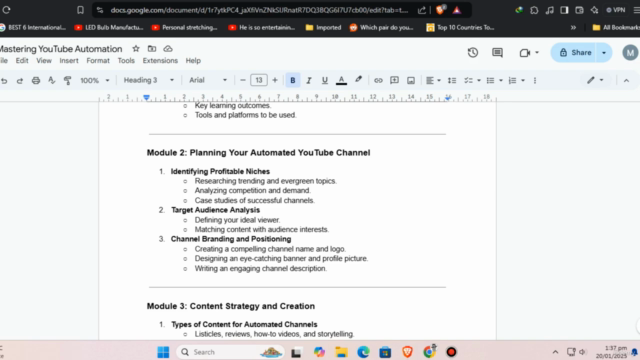Increase font size with plus button
640x360 pixels.
pos(275,80)
